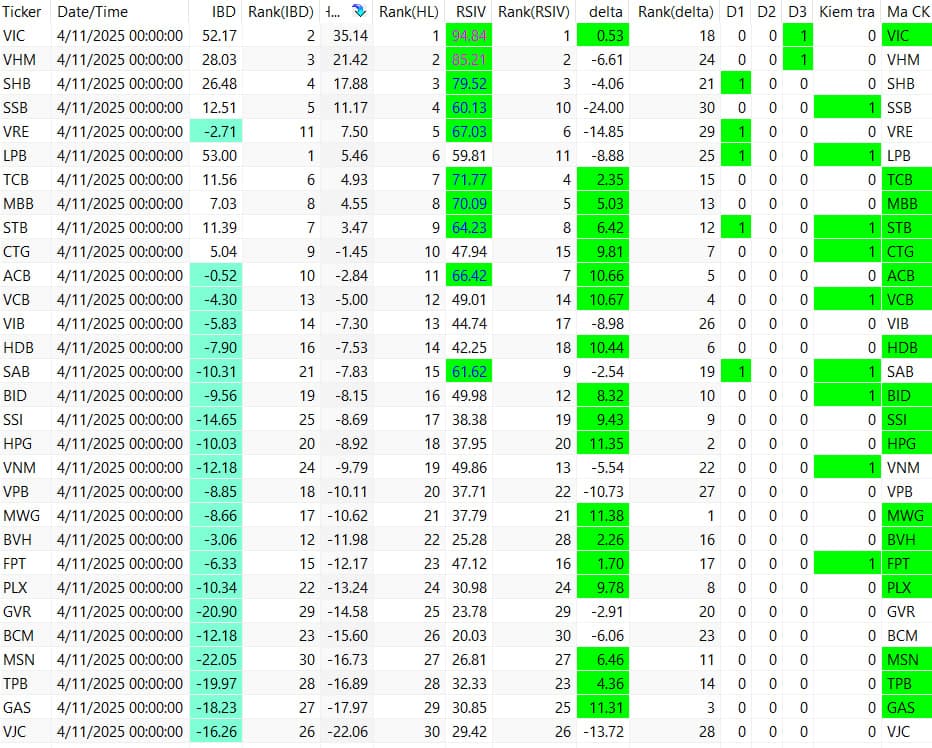Image resolution: width=932 pixels, height=748 pixels.
Task: Click the D3 column header
Action: coord(797,11)
